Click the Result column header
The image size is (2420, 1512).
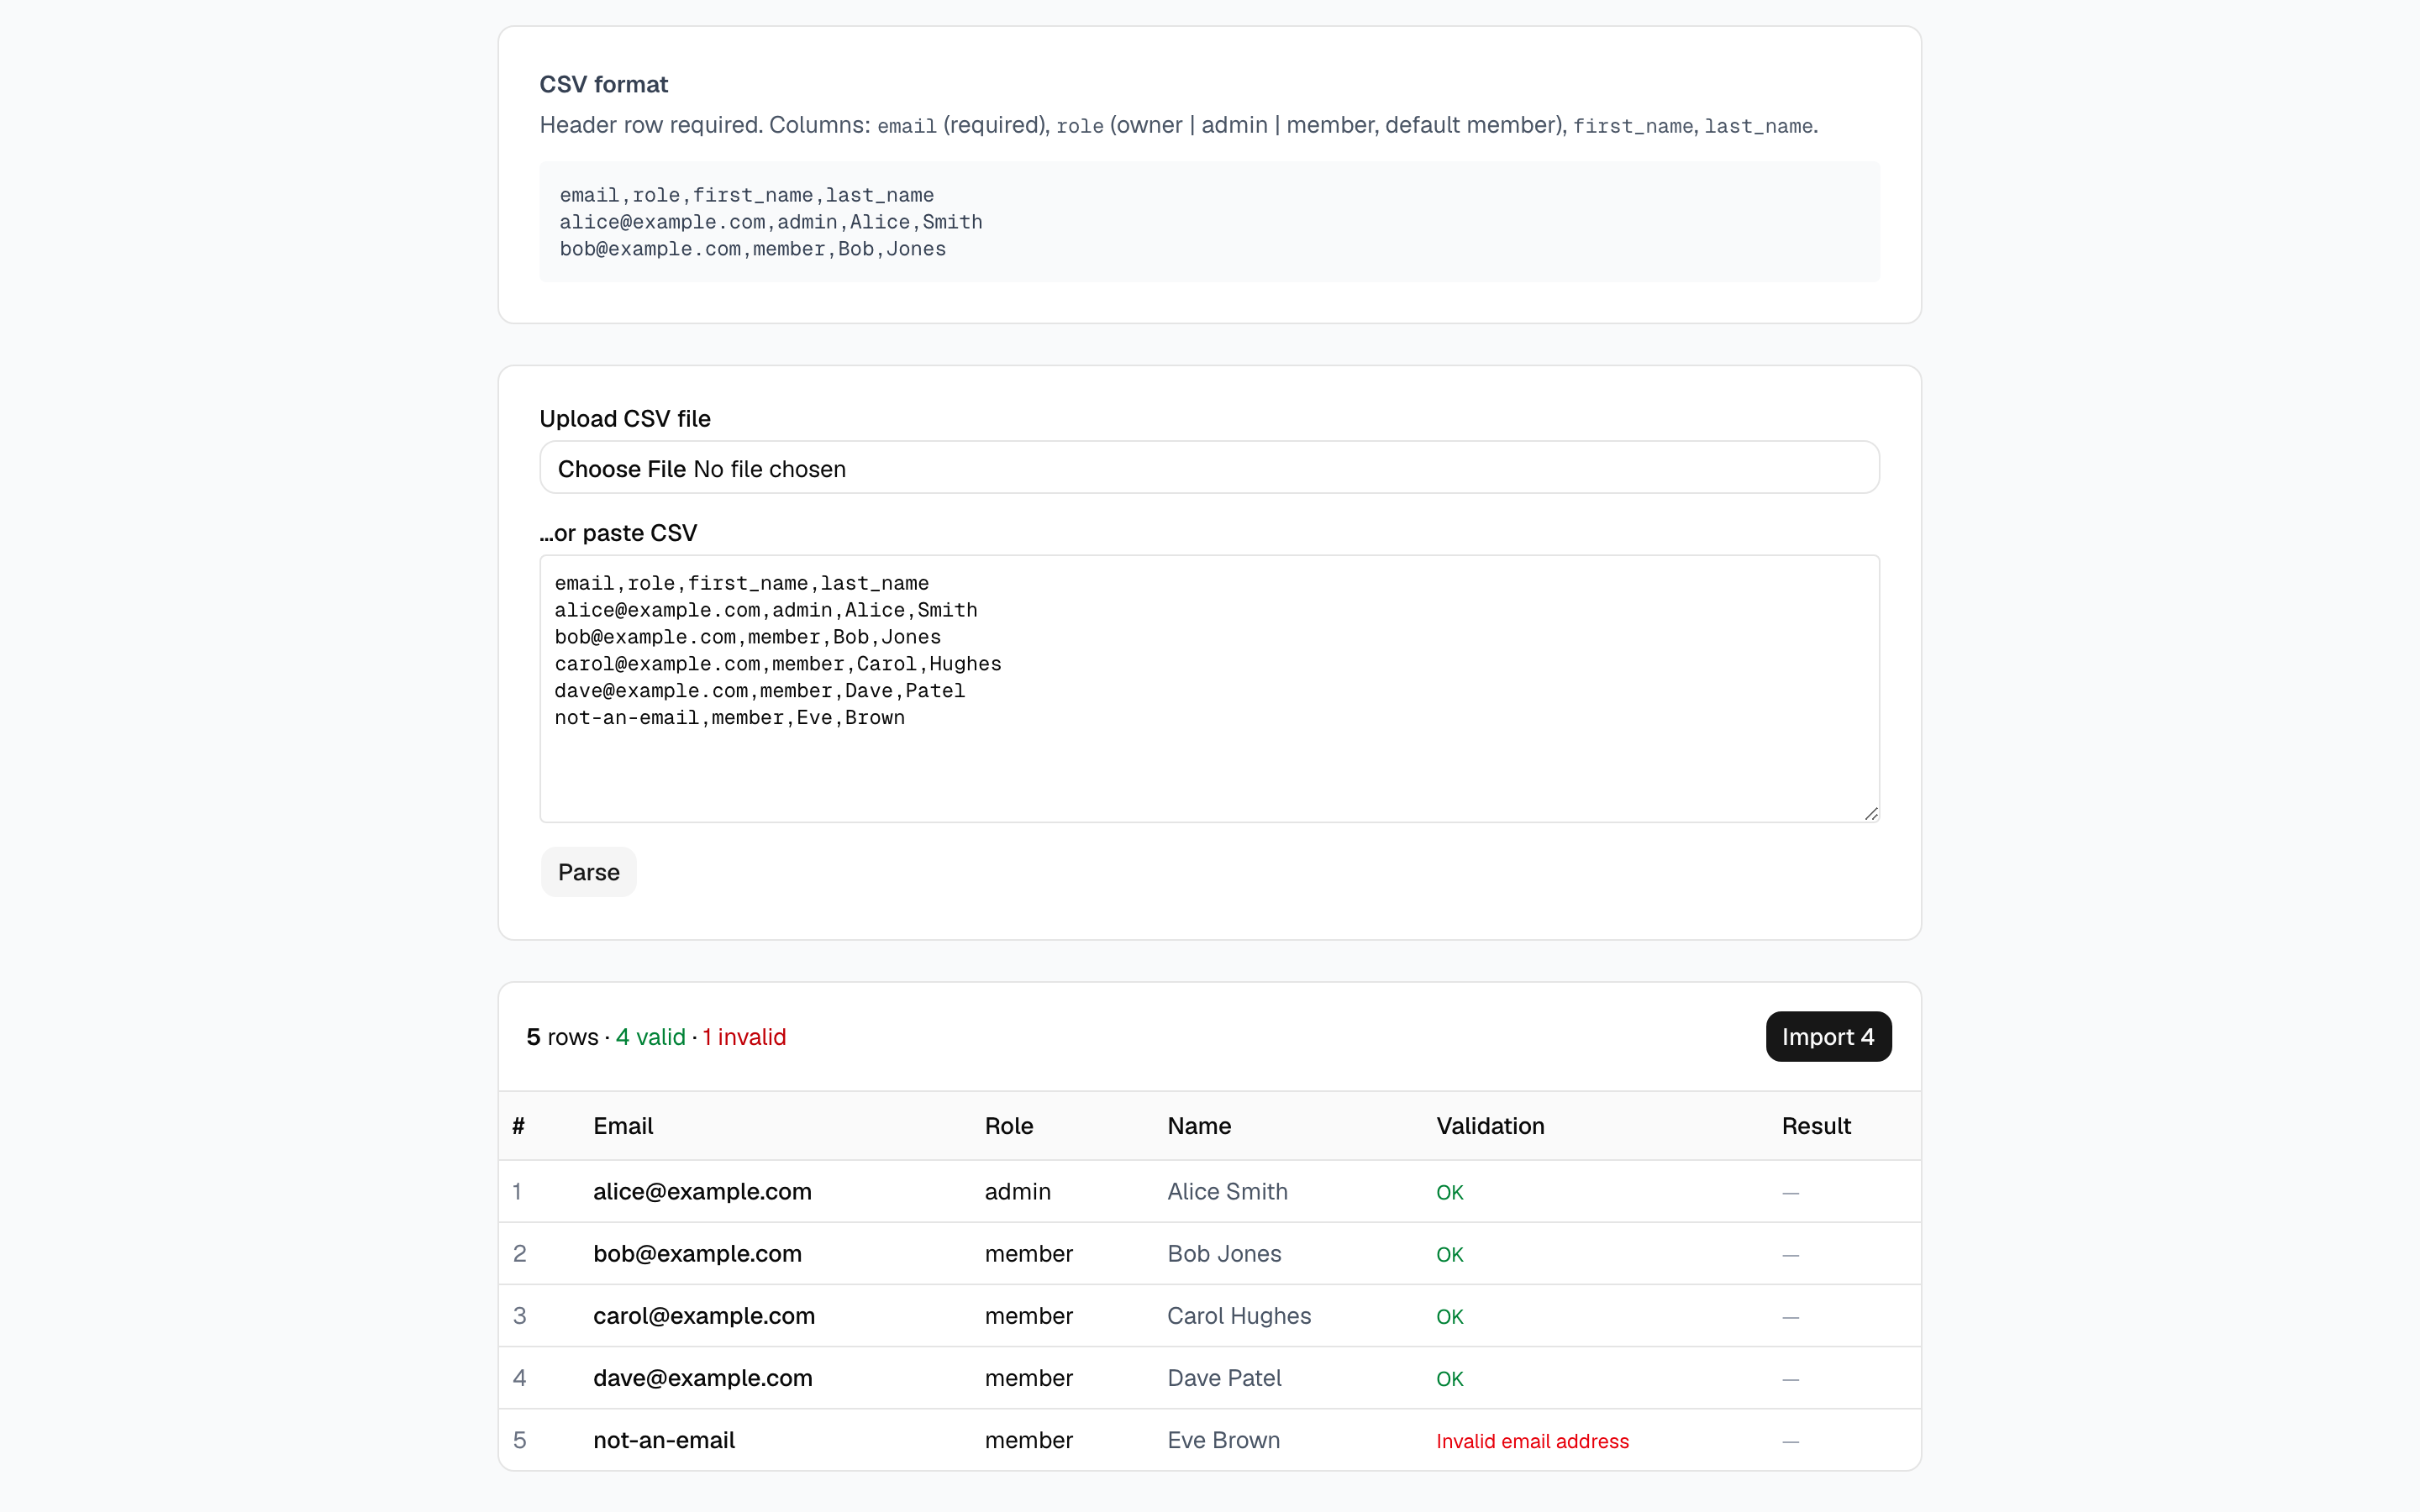click(x=1816, y=1126)
